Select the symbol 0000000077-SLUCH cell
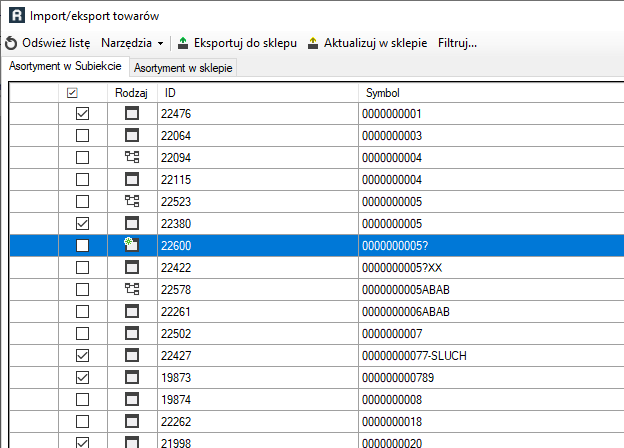 pos(491,355)
